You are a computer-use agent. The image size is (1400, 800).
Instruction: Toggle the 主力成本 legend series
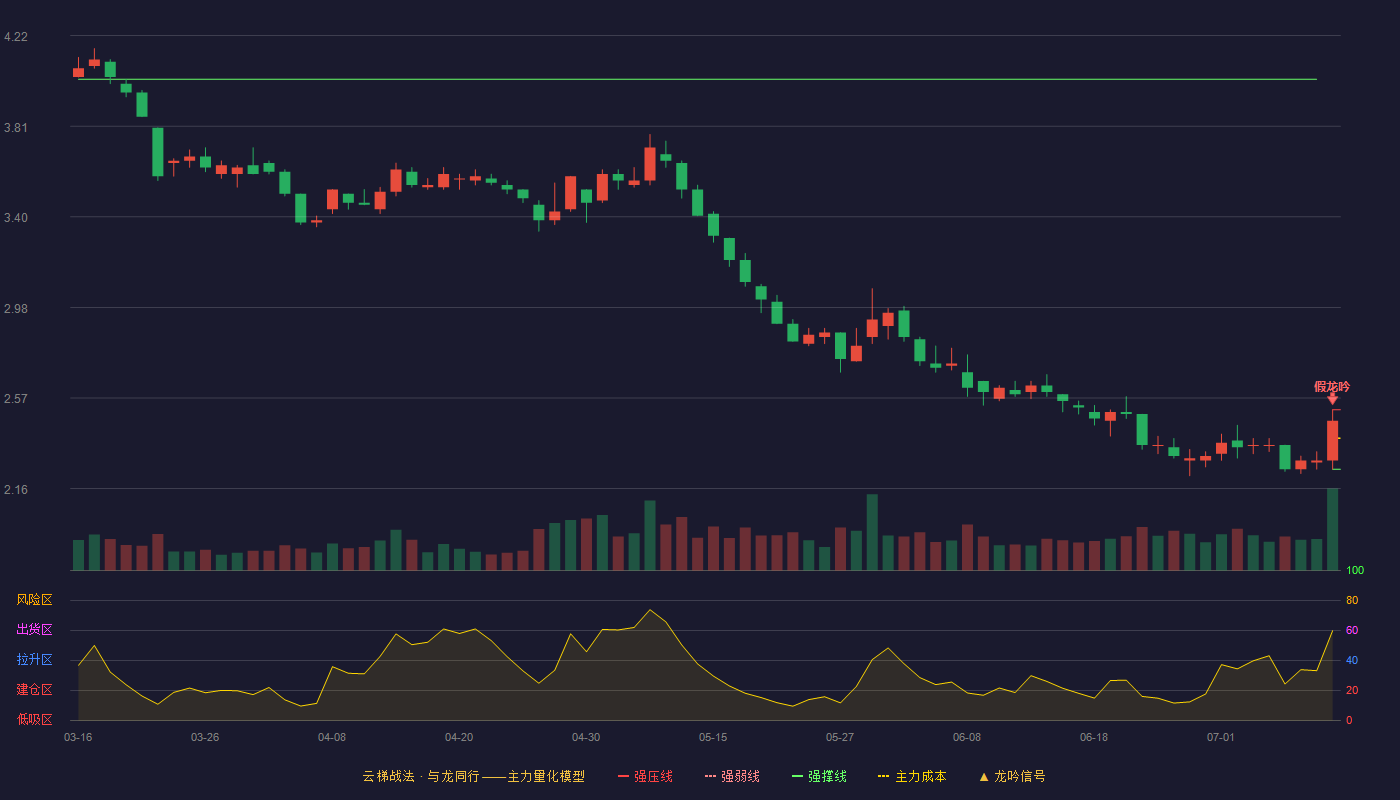[x=912, y=776]
